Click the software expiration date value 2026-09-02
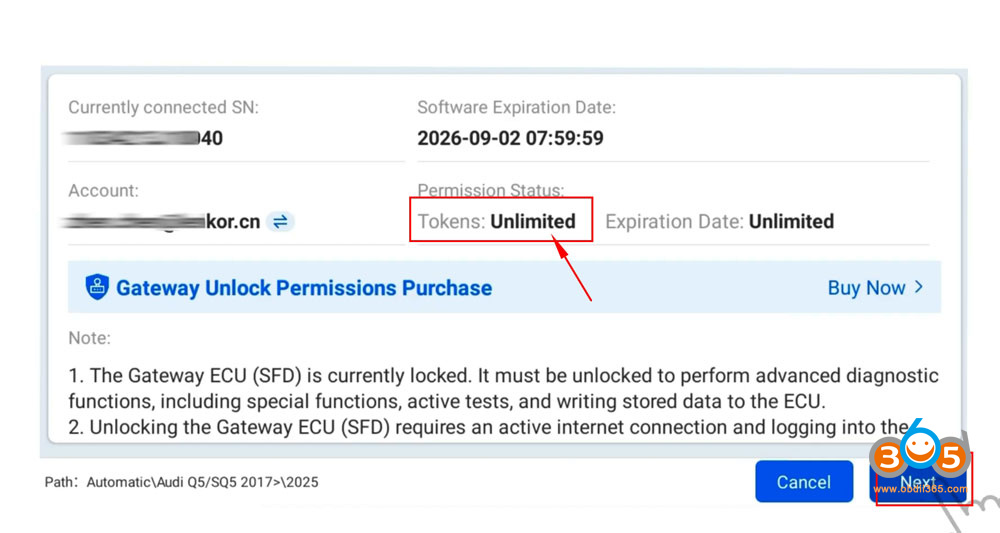The image size is (1000, 533). [x=510, y=138]
